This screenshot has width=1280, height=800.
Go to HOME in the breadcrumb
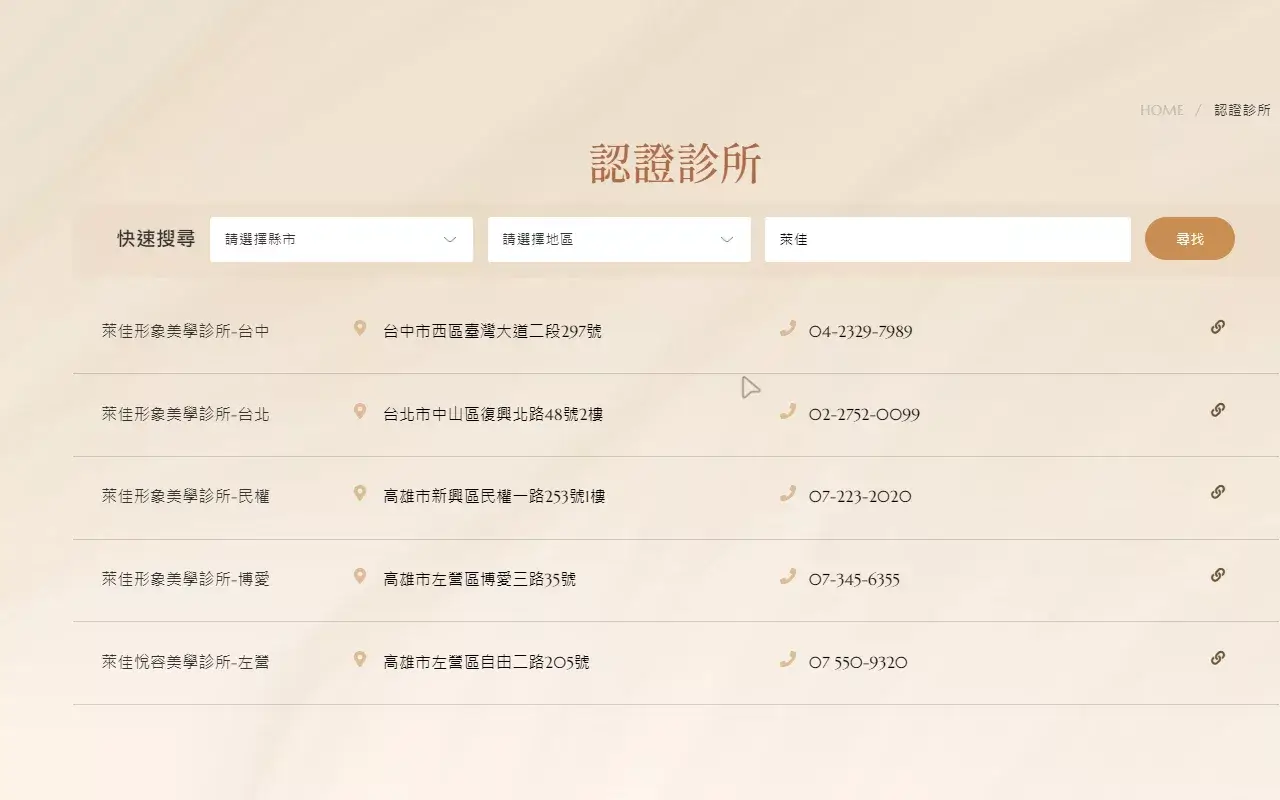point(1162,110)
